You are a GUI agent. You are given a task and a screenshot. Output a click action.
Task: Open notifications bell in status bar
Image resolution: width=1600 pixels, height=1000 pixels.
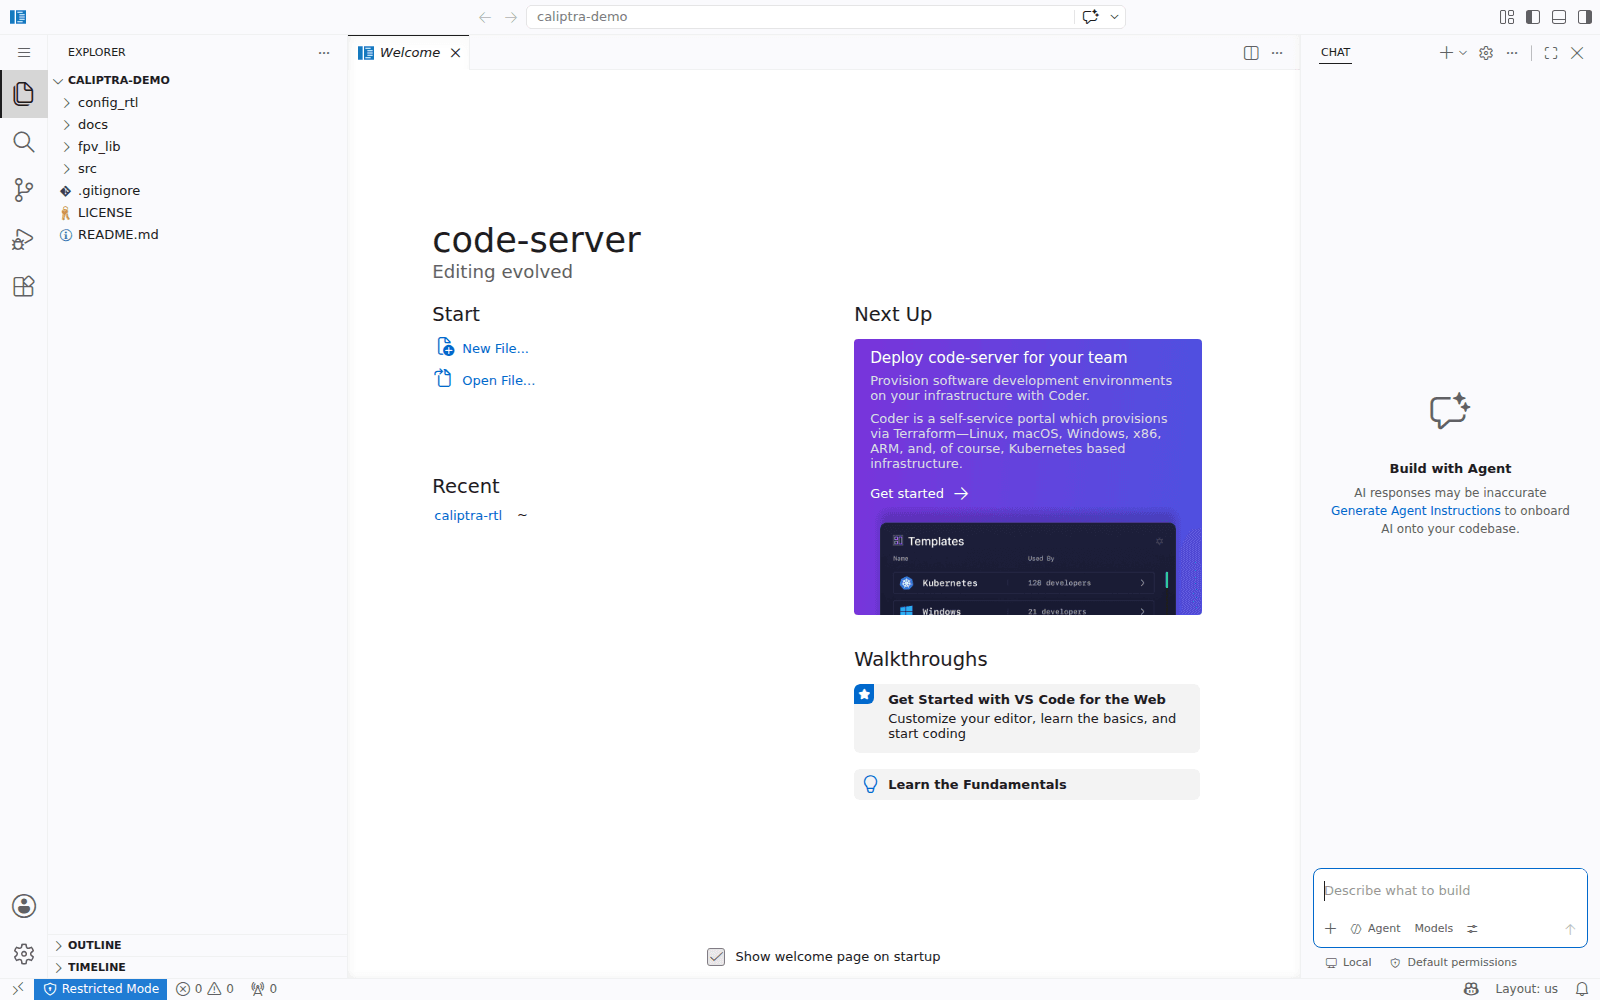(x=1582, y=989)
